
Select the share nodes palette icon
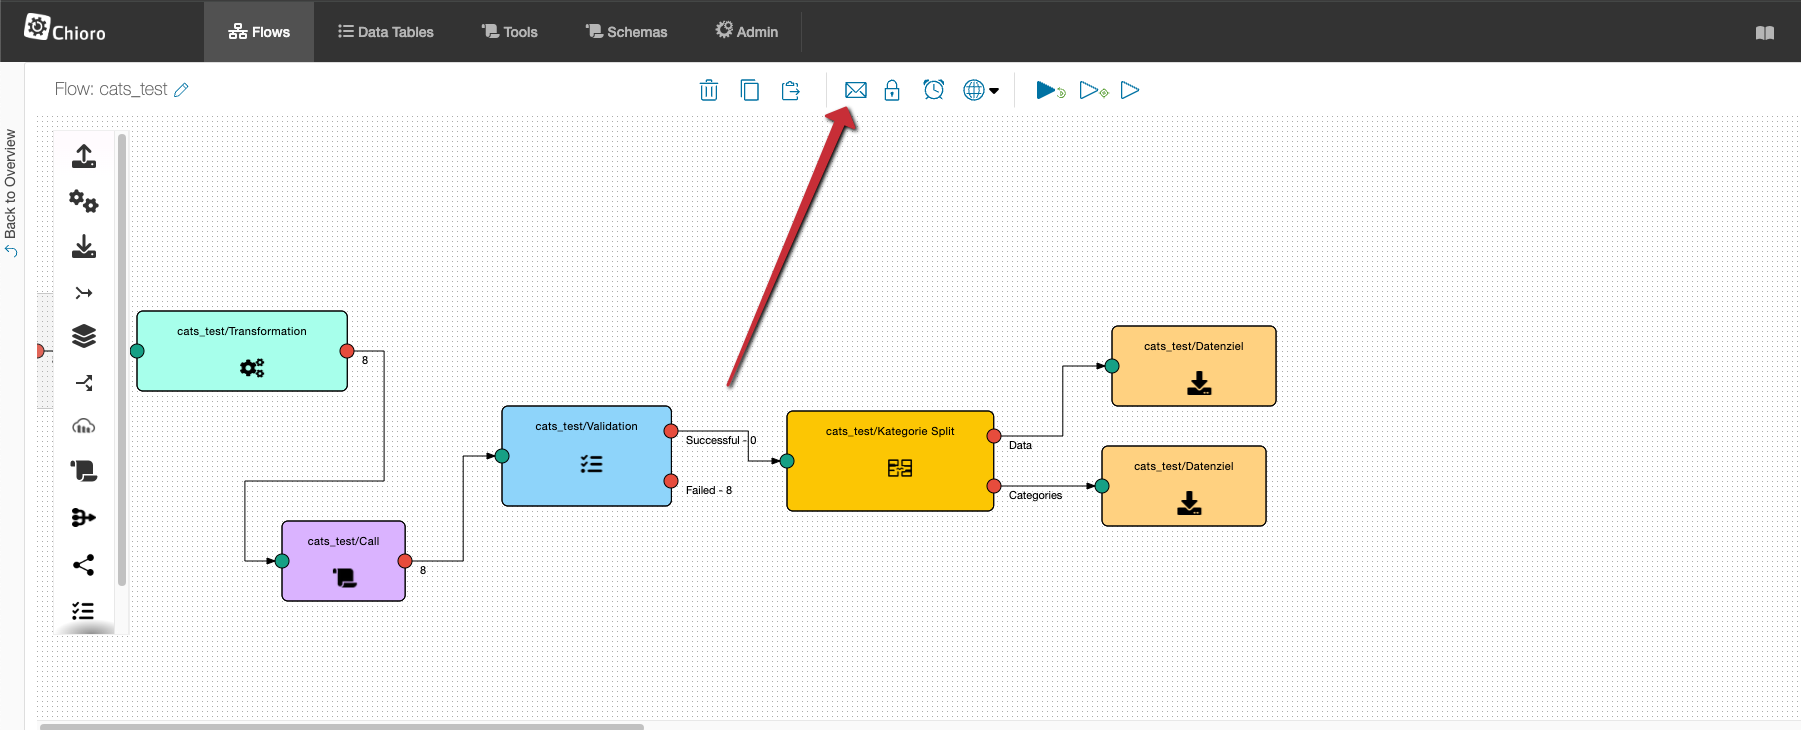coord(84,565)
